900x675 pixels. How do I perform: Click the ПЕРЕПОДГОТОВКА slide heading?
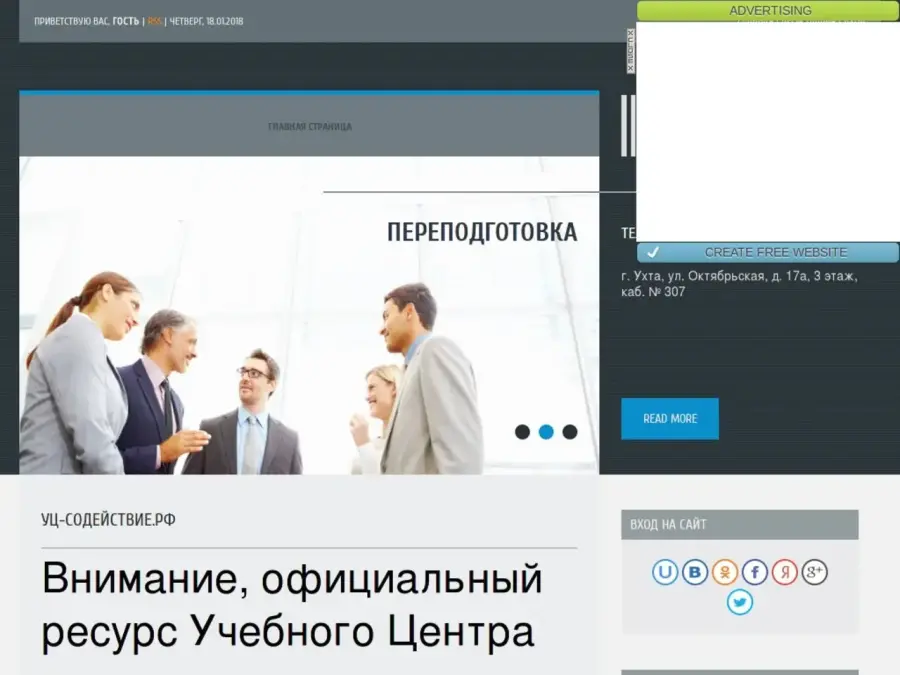click(x=482, y=232)
